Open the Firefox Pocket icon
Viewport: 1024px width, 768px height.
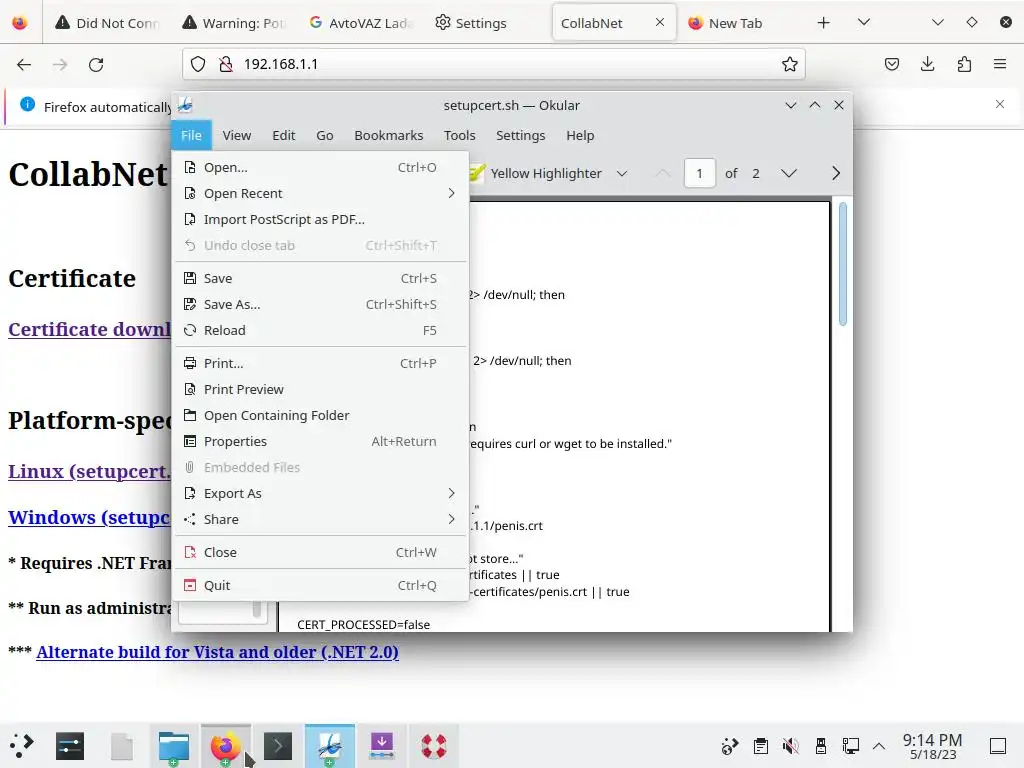pyautogui.click(x=891, y=64)
